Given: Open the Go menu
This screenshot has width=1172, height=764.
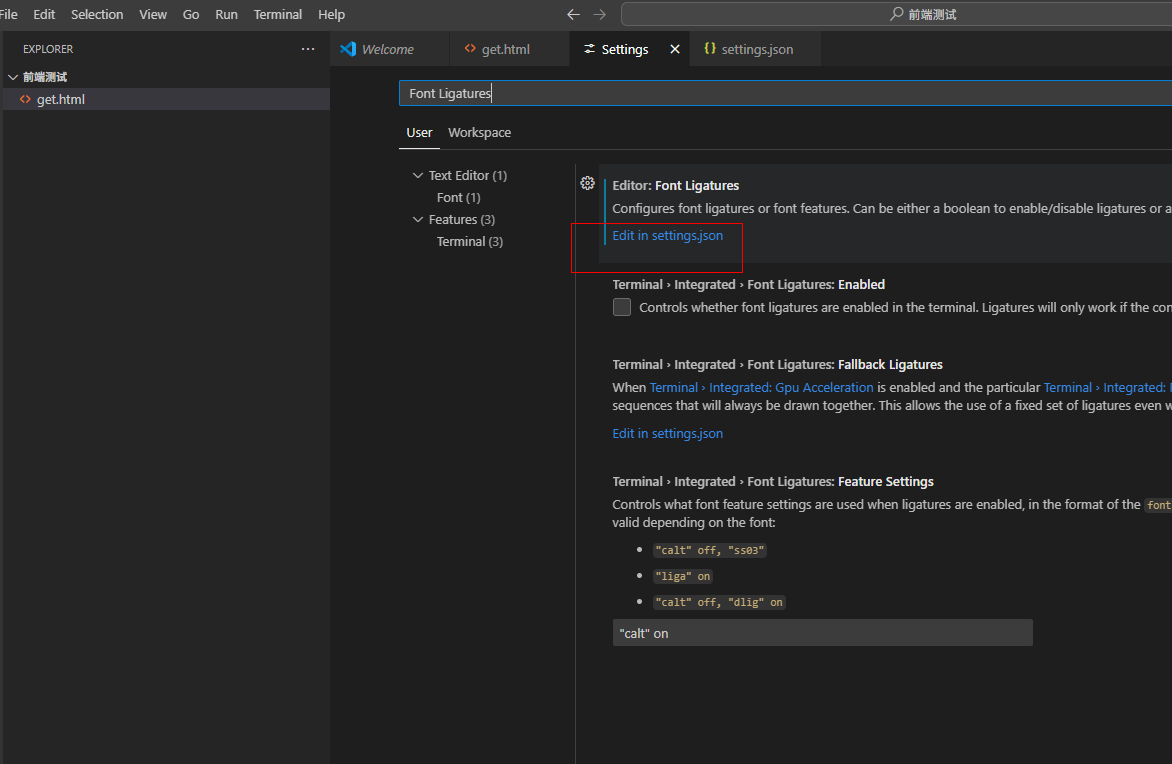Looking at the screenshot, I should coord(191,14).
